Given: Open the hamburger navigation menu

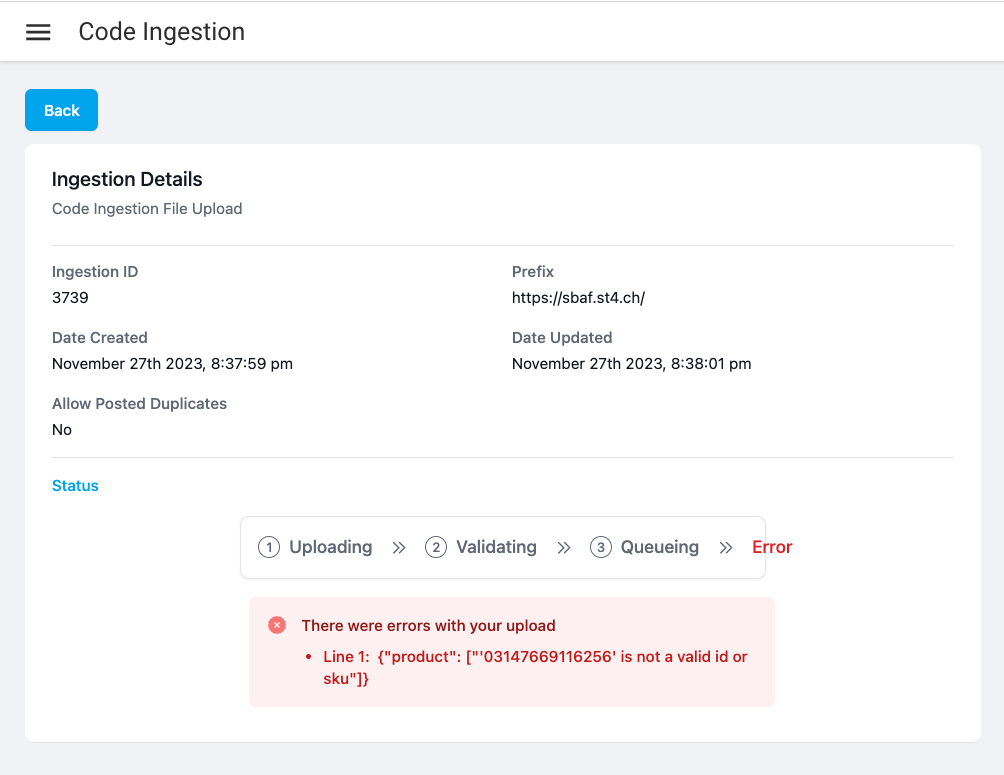Looking at the screenshot, I should pyautogui.click(x=38, y=32).
